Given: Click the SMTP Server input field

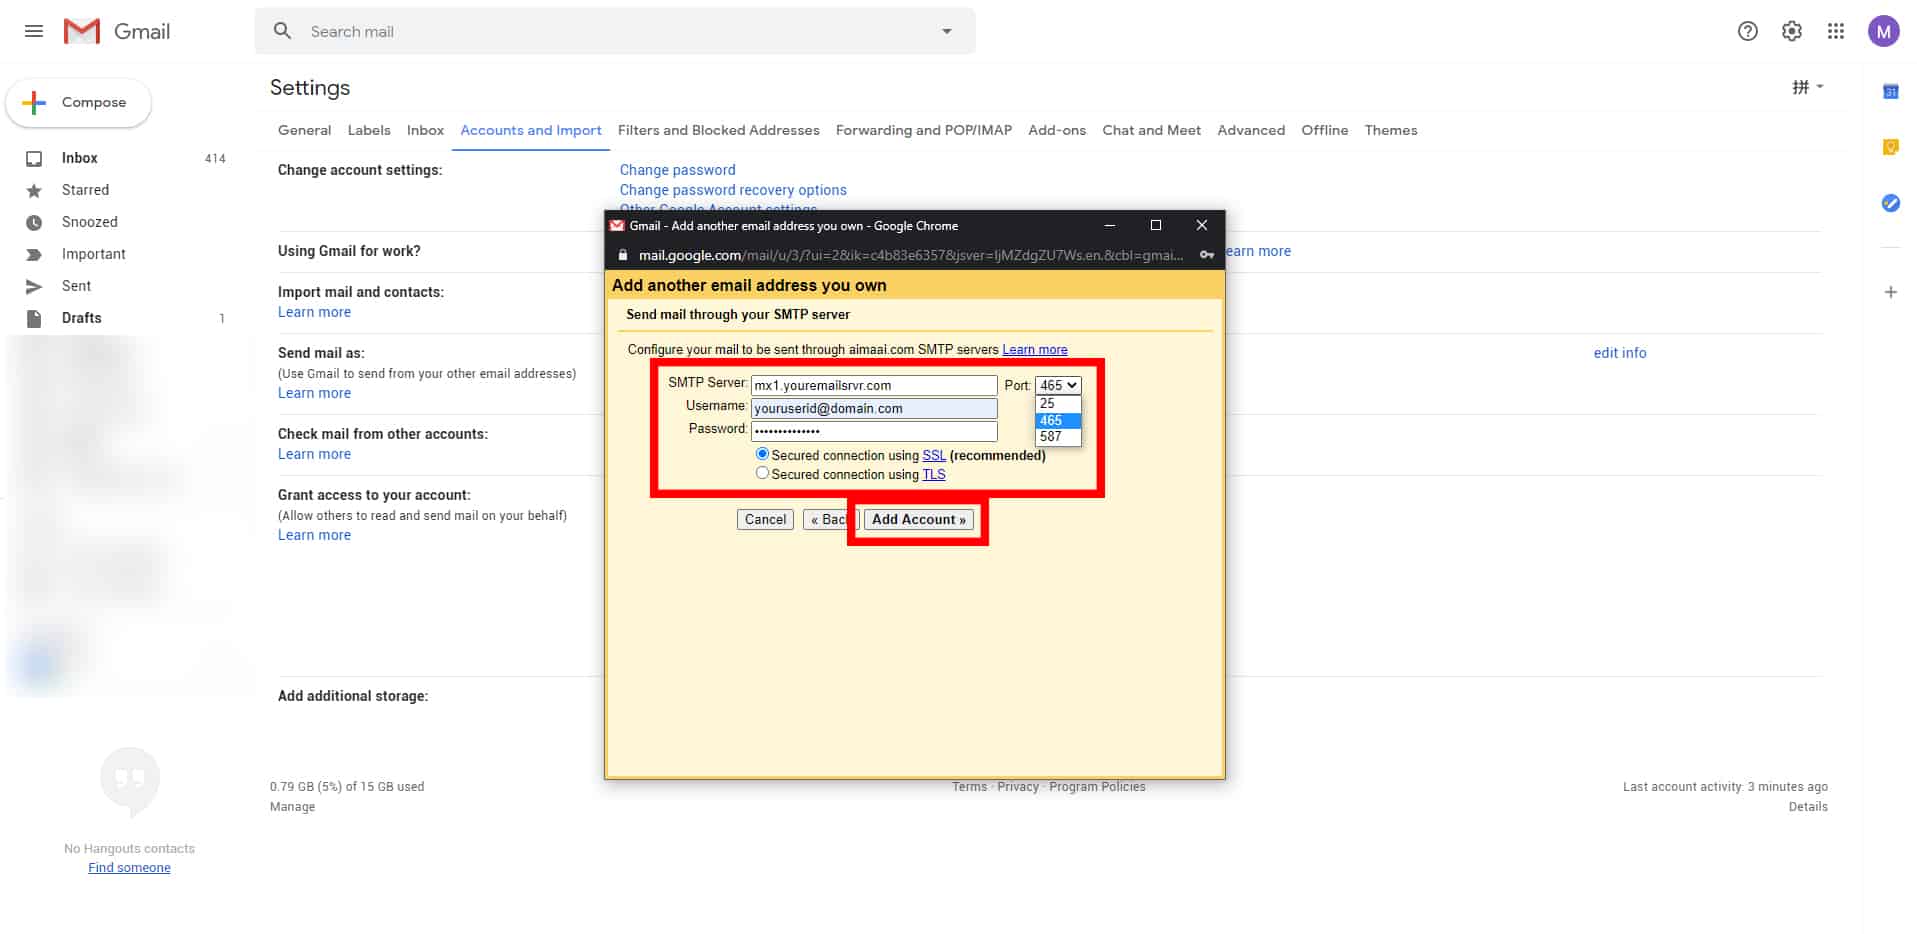Looking at the screenshot, I should click(874, 385).
